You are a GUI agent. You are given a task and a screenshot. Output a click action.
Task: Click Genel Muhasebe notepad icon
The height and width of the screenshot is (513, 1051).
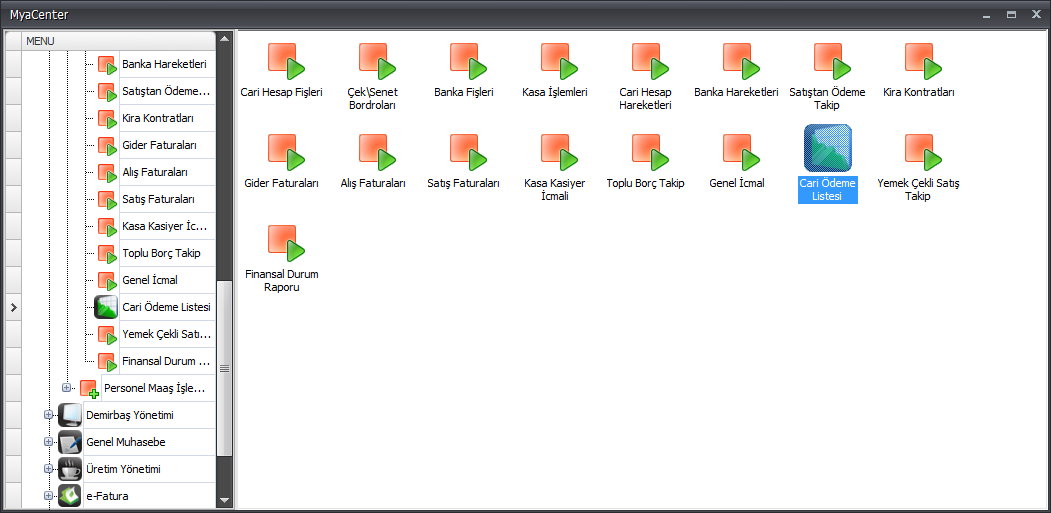[x=70, y=442]
